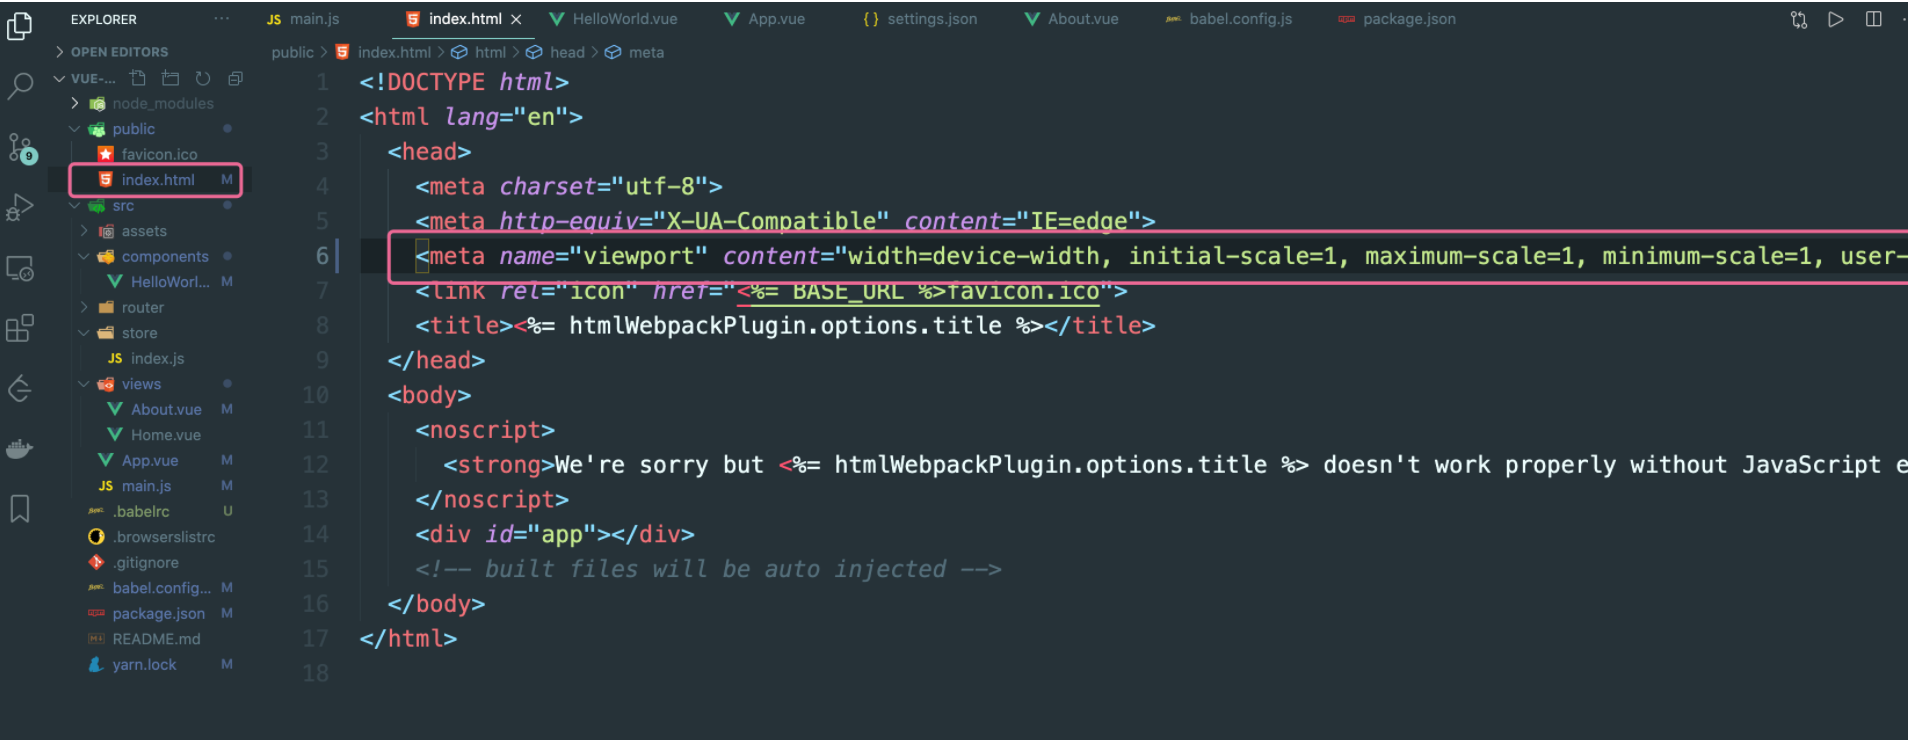Open babel.config.js in the explorer tree
This screenshot has width=1908, height=740.
[x=150, y=588]
